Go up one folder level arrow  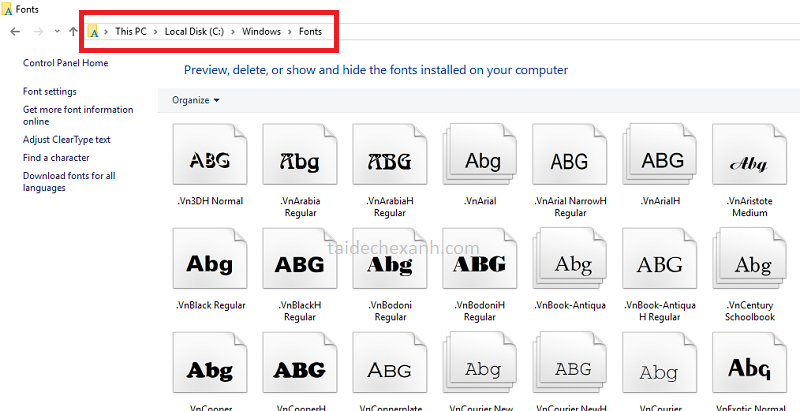[73, 32]
